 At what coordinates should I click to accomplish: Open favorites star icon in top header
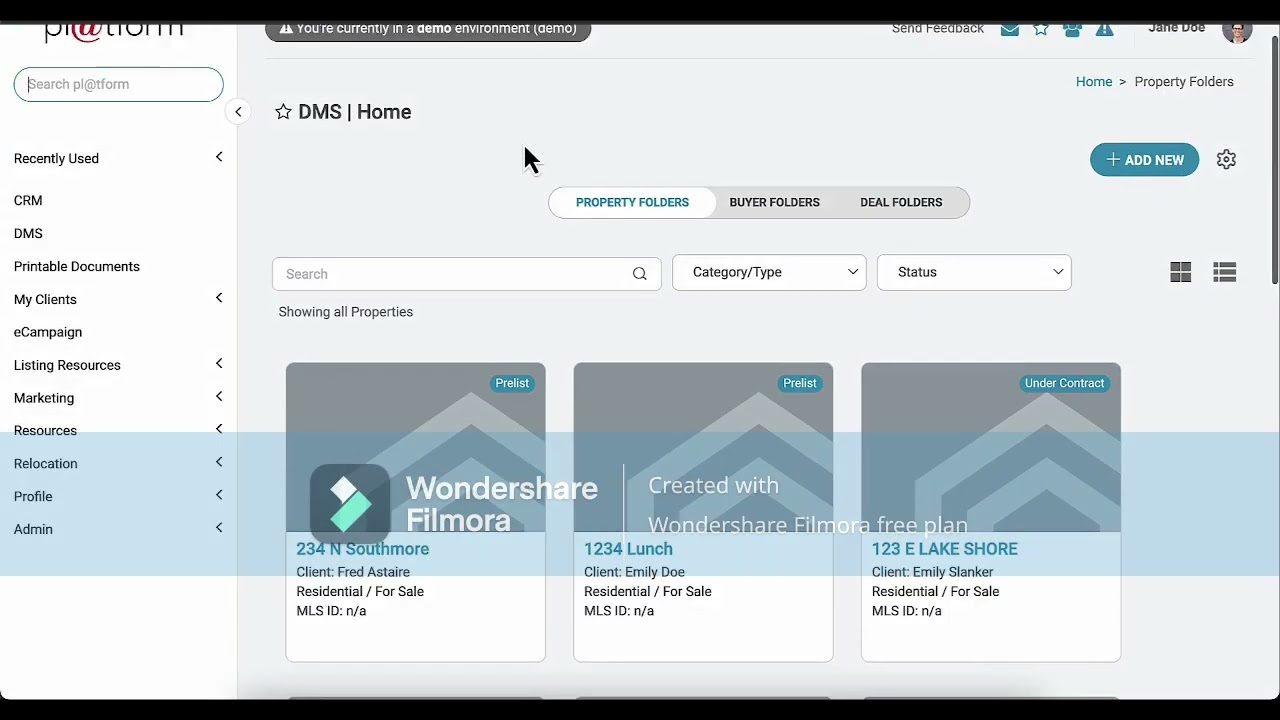click(1041, 29)
